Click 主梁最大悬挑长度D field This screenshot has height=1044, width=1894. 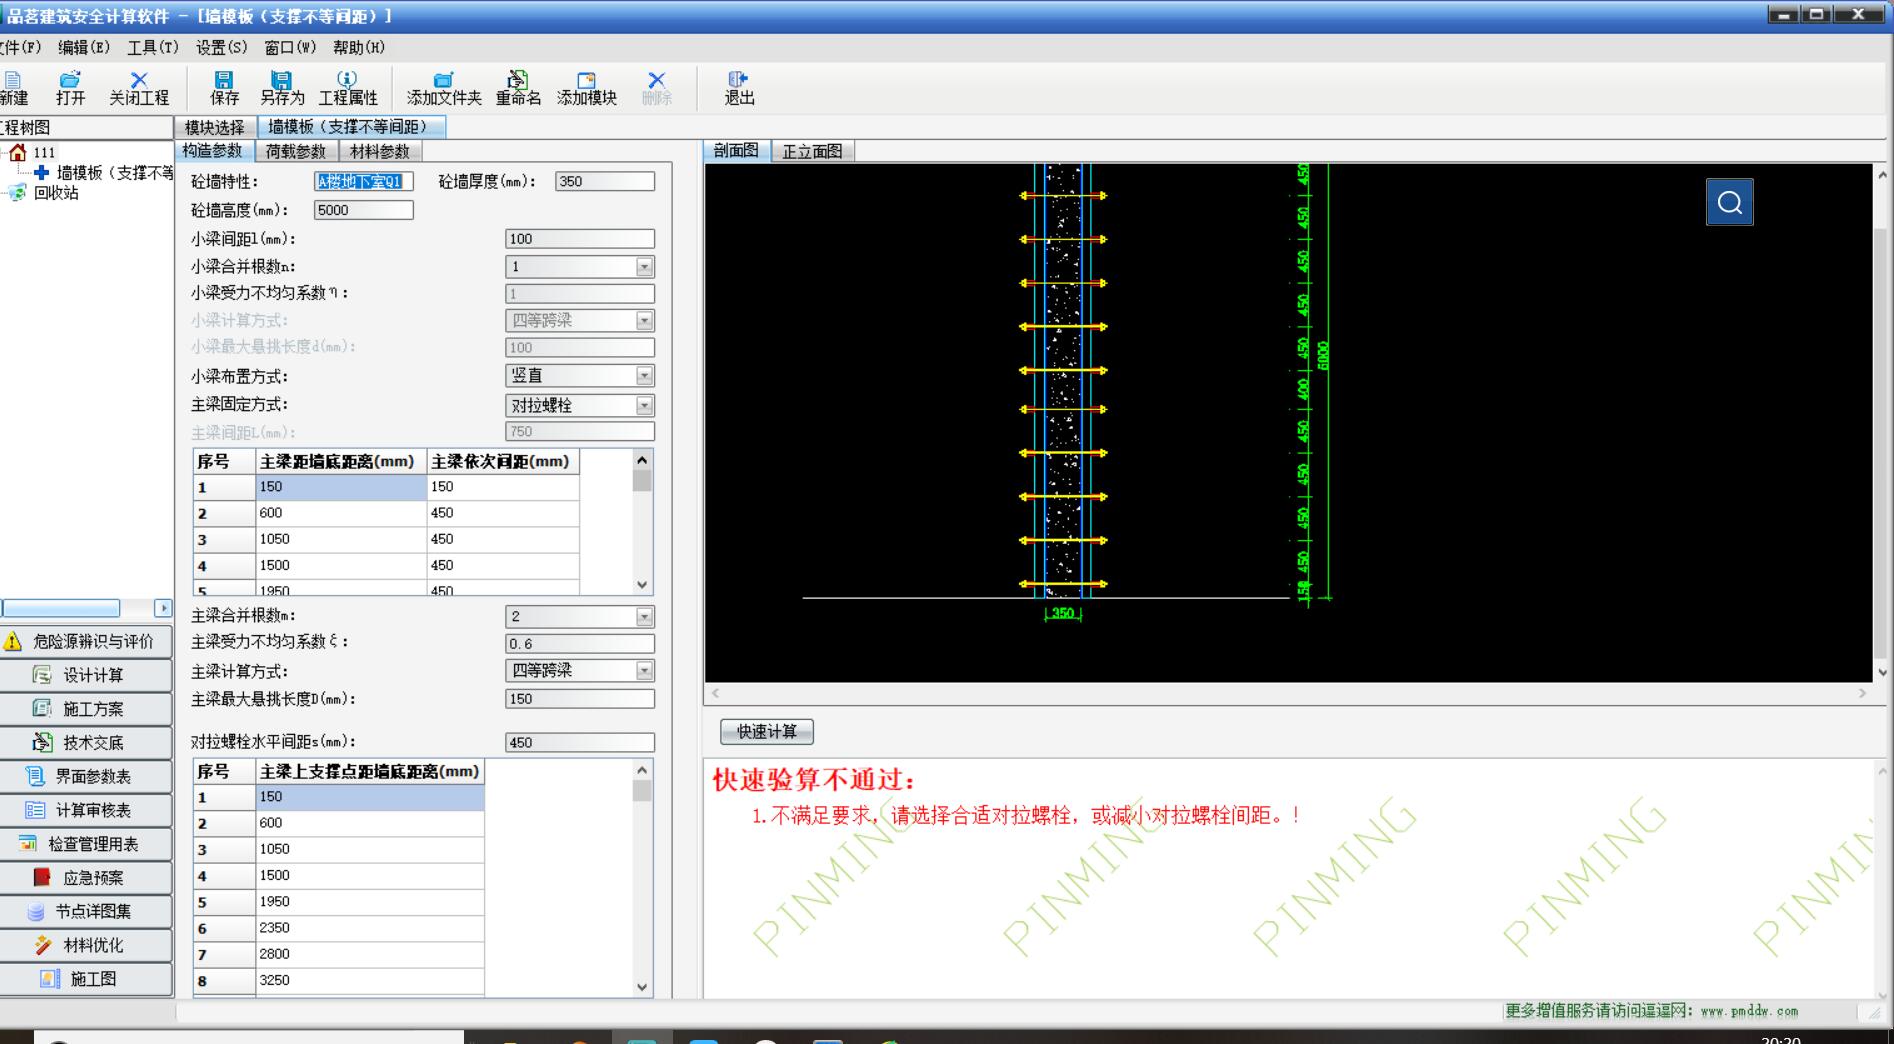(x=580, y=699)
